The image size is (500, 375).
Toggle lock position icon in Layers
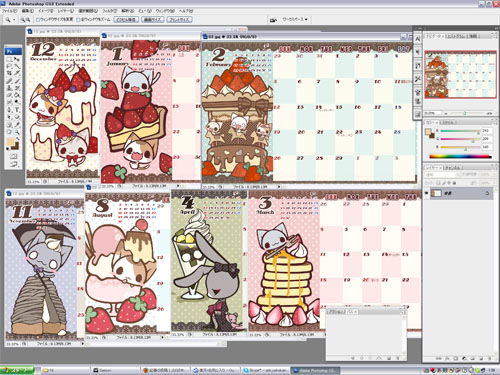tap(449, 183)
